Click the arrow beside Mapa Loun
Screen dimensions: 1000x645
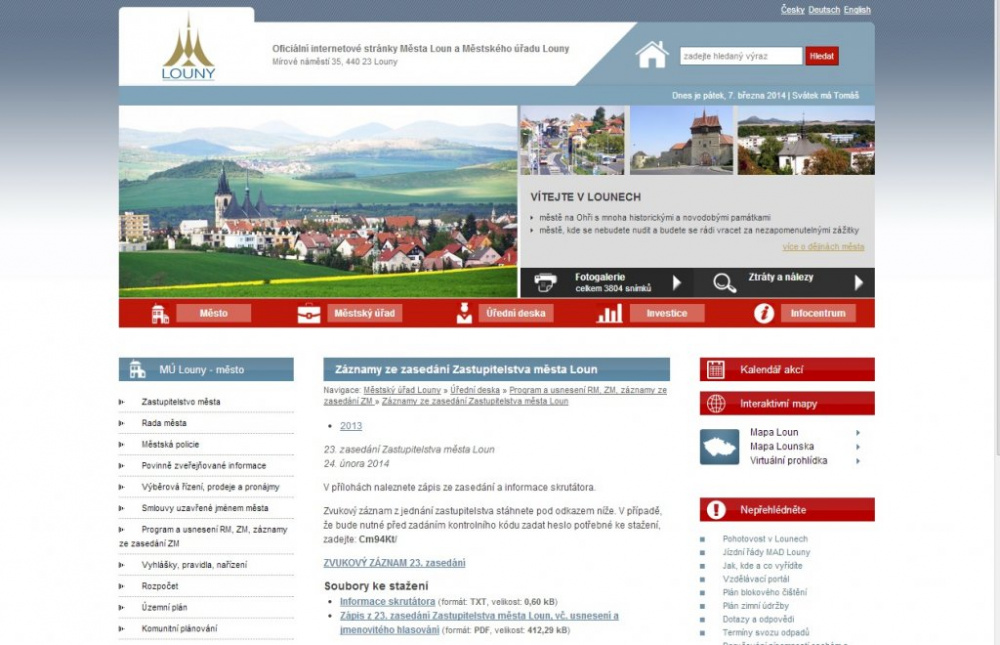pos(858,433)
